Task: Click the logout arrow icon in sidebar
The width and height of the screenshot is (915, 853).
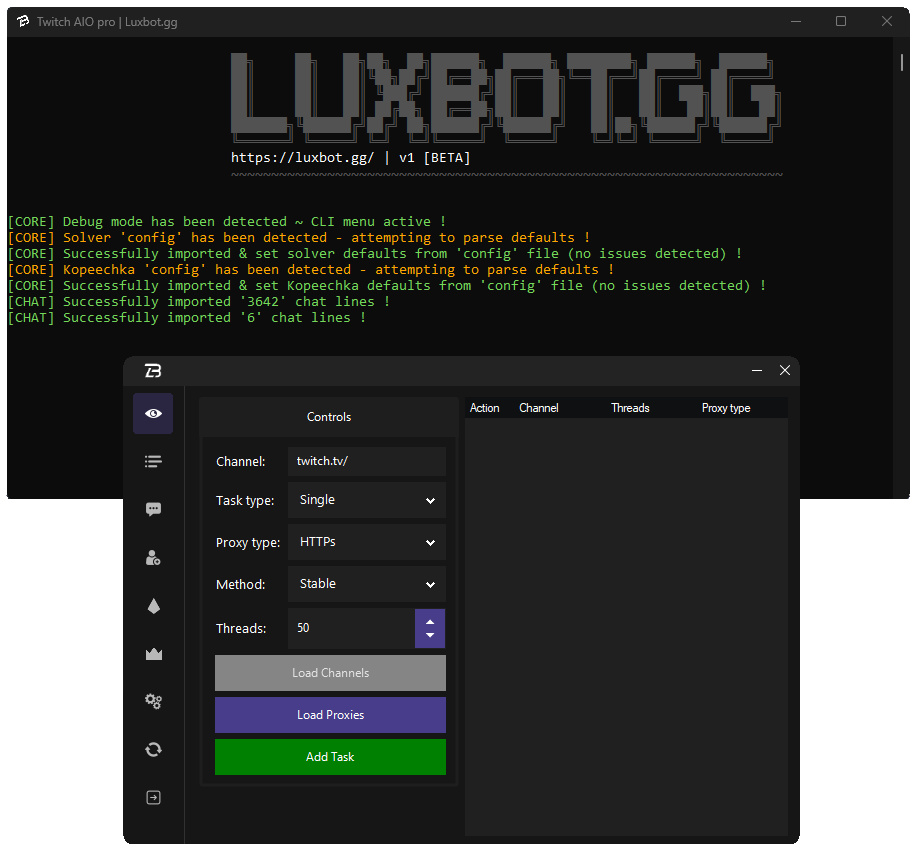Action: [153, 798]
